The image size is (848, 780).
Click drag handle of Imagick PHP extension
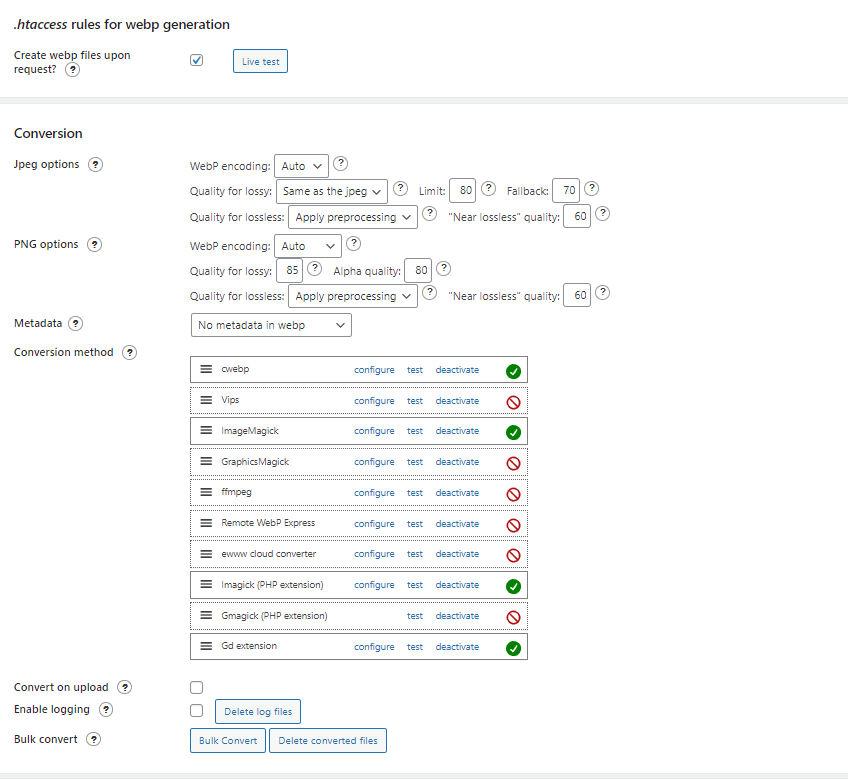(206, 585)
